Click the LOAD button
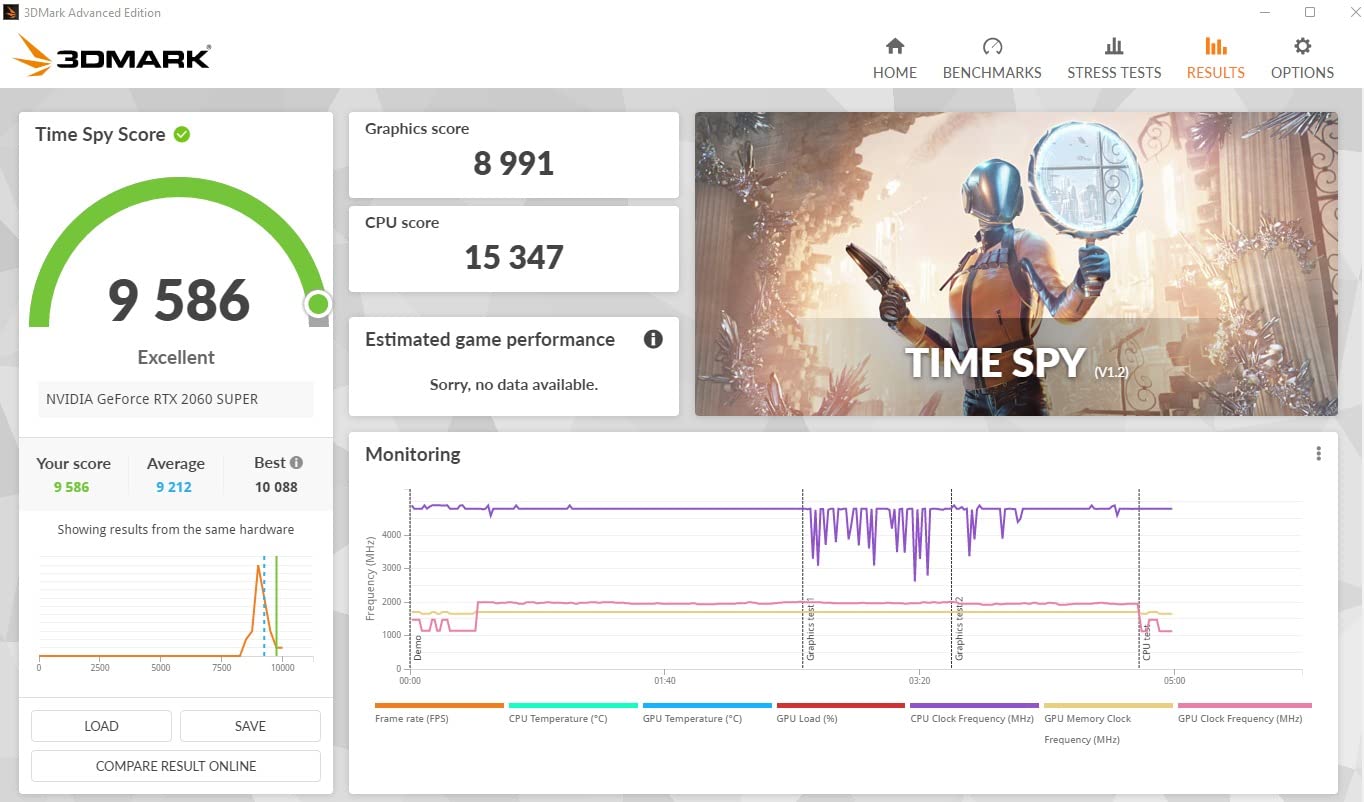The image size is (1364, 802). 101,726
